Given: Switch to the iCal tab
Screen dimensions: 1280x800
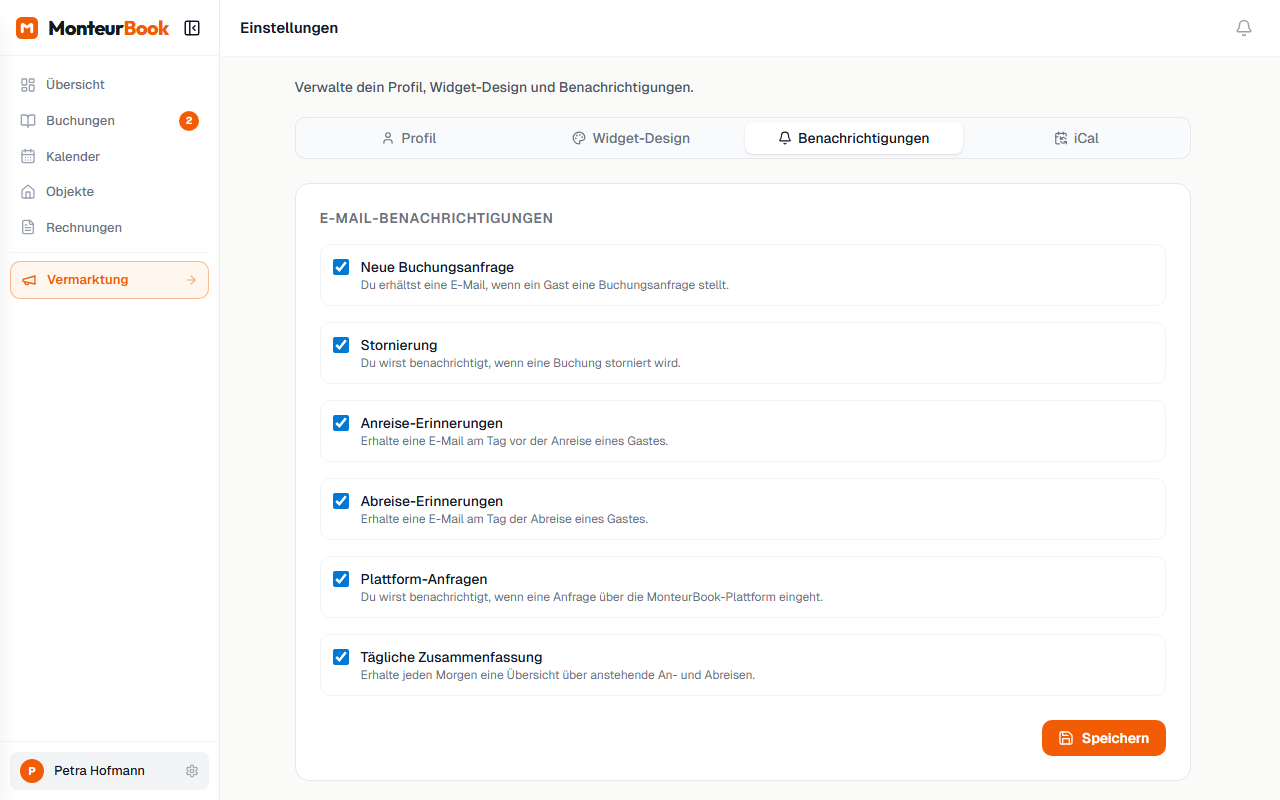Looking at the screenshot, I should [x=1076, y=138].
